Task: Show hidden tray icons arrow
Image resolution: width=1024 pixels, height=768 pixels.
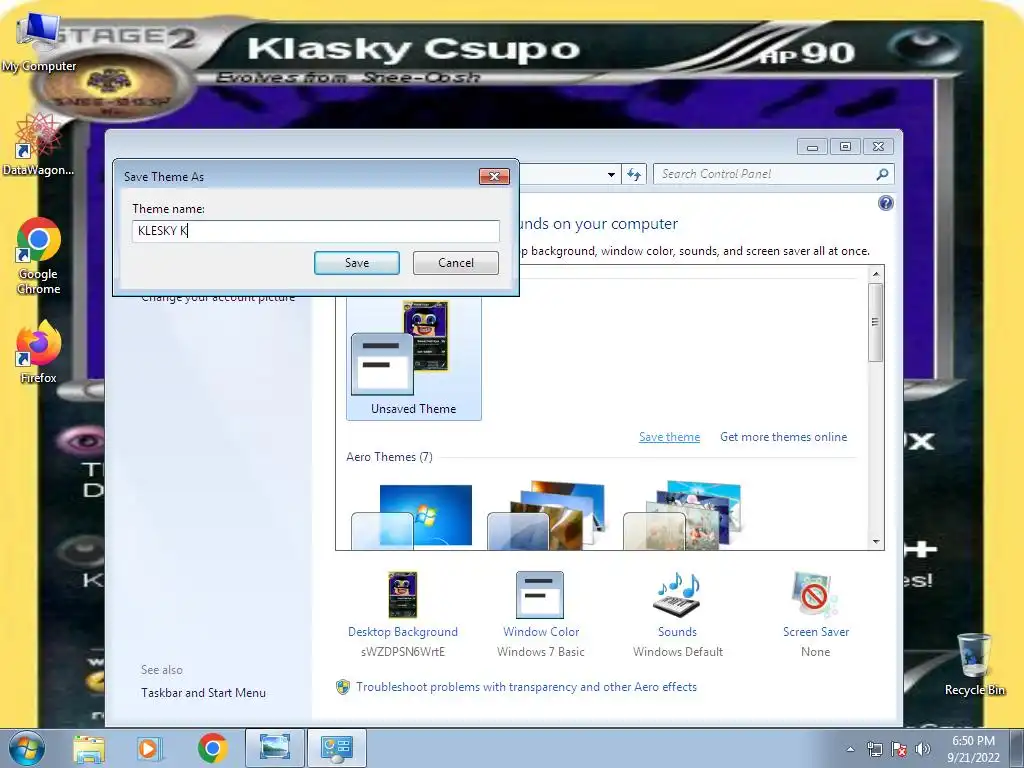Action: coord(850,749)
